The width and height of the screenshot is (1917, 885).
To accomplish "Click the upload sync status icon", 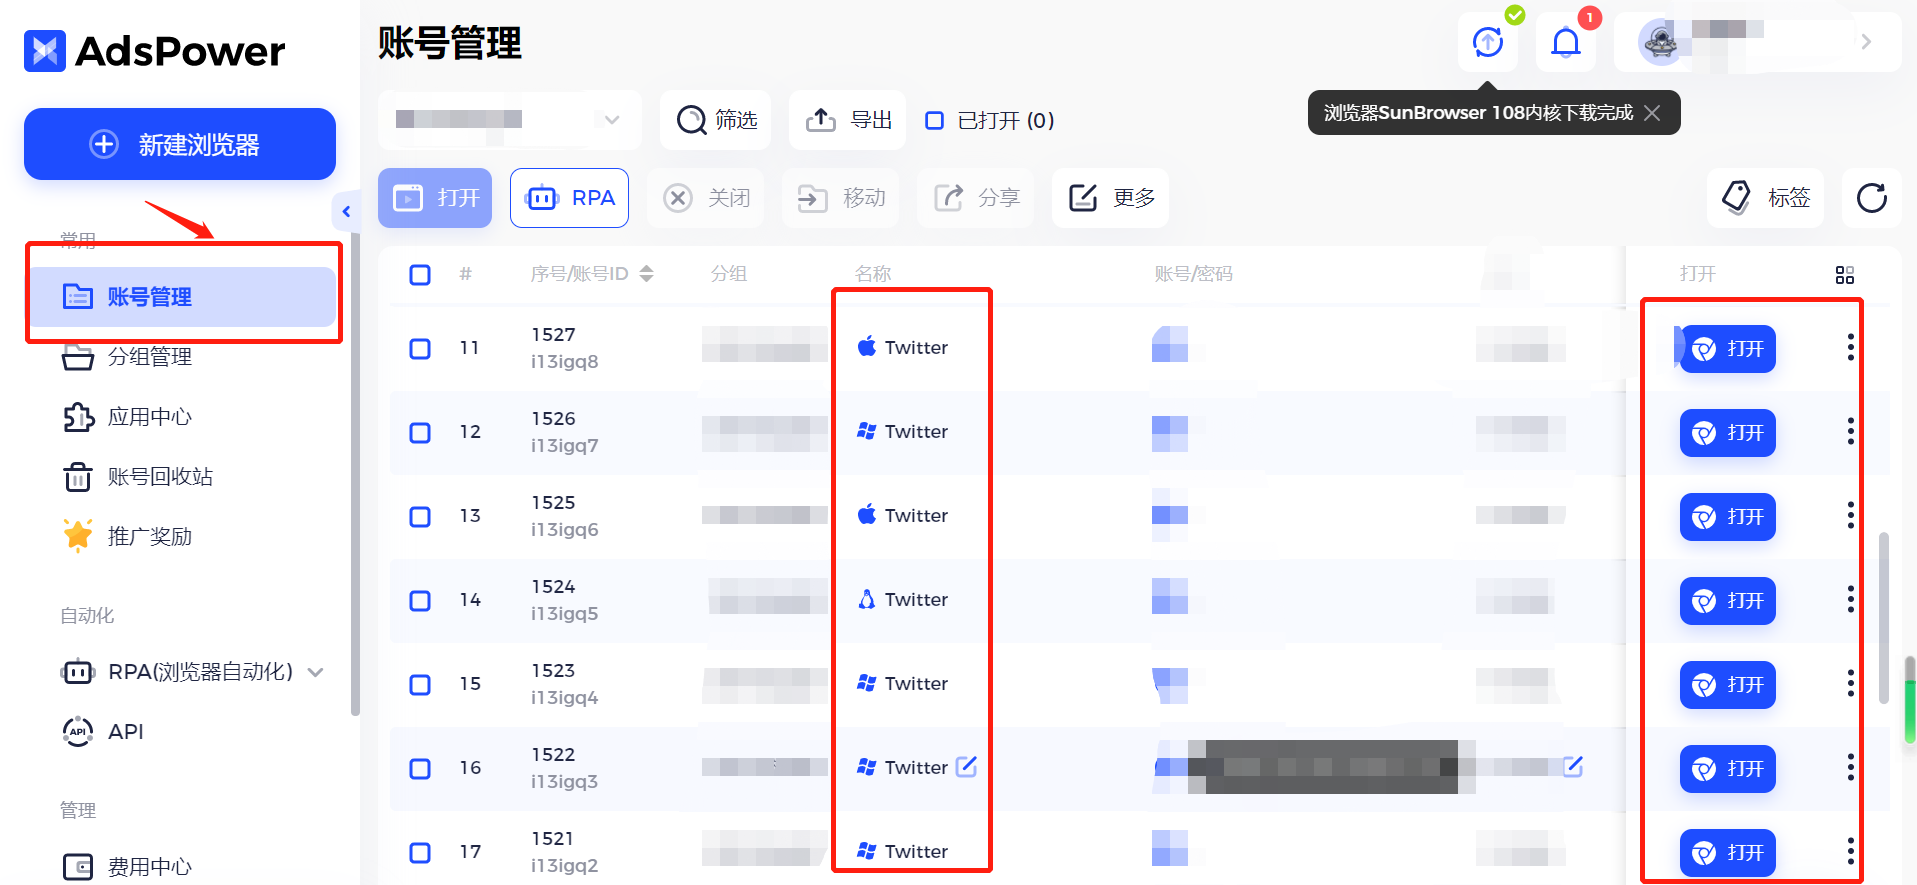I will (x=1488, y=42).
